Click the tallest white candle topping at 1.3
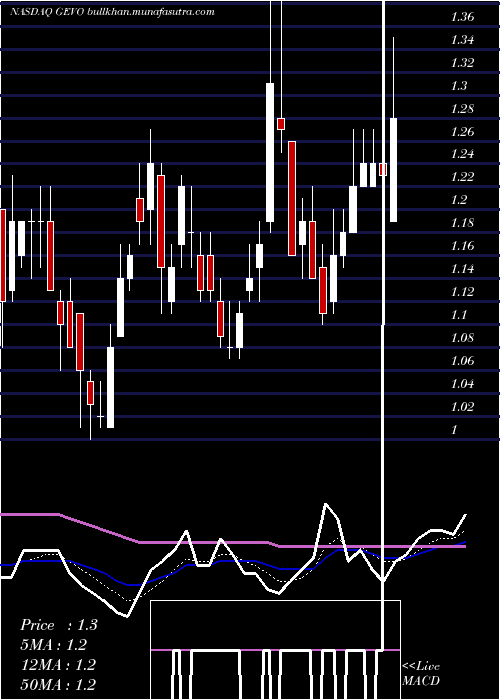 [x=270, y=152]
